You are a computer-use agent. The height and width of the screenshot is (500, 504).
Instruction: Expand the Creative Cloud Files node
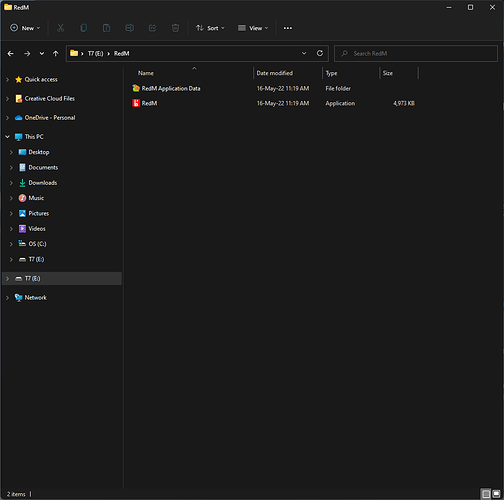[7, 99]
